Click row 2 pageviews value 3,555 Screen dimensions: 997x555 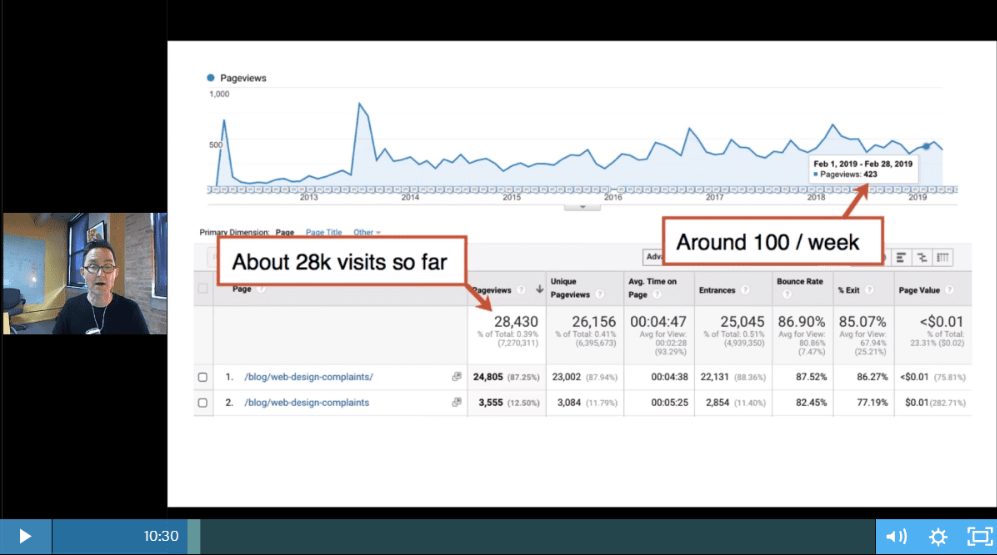point(490,402)
